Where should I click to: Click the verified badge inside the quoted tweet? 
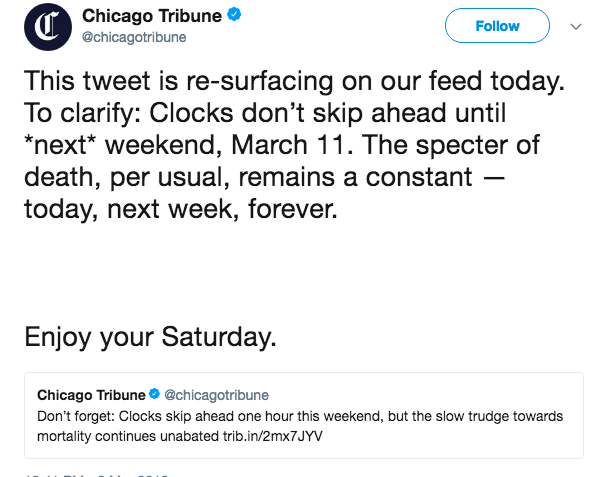tap(154, 395)
